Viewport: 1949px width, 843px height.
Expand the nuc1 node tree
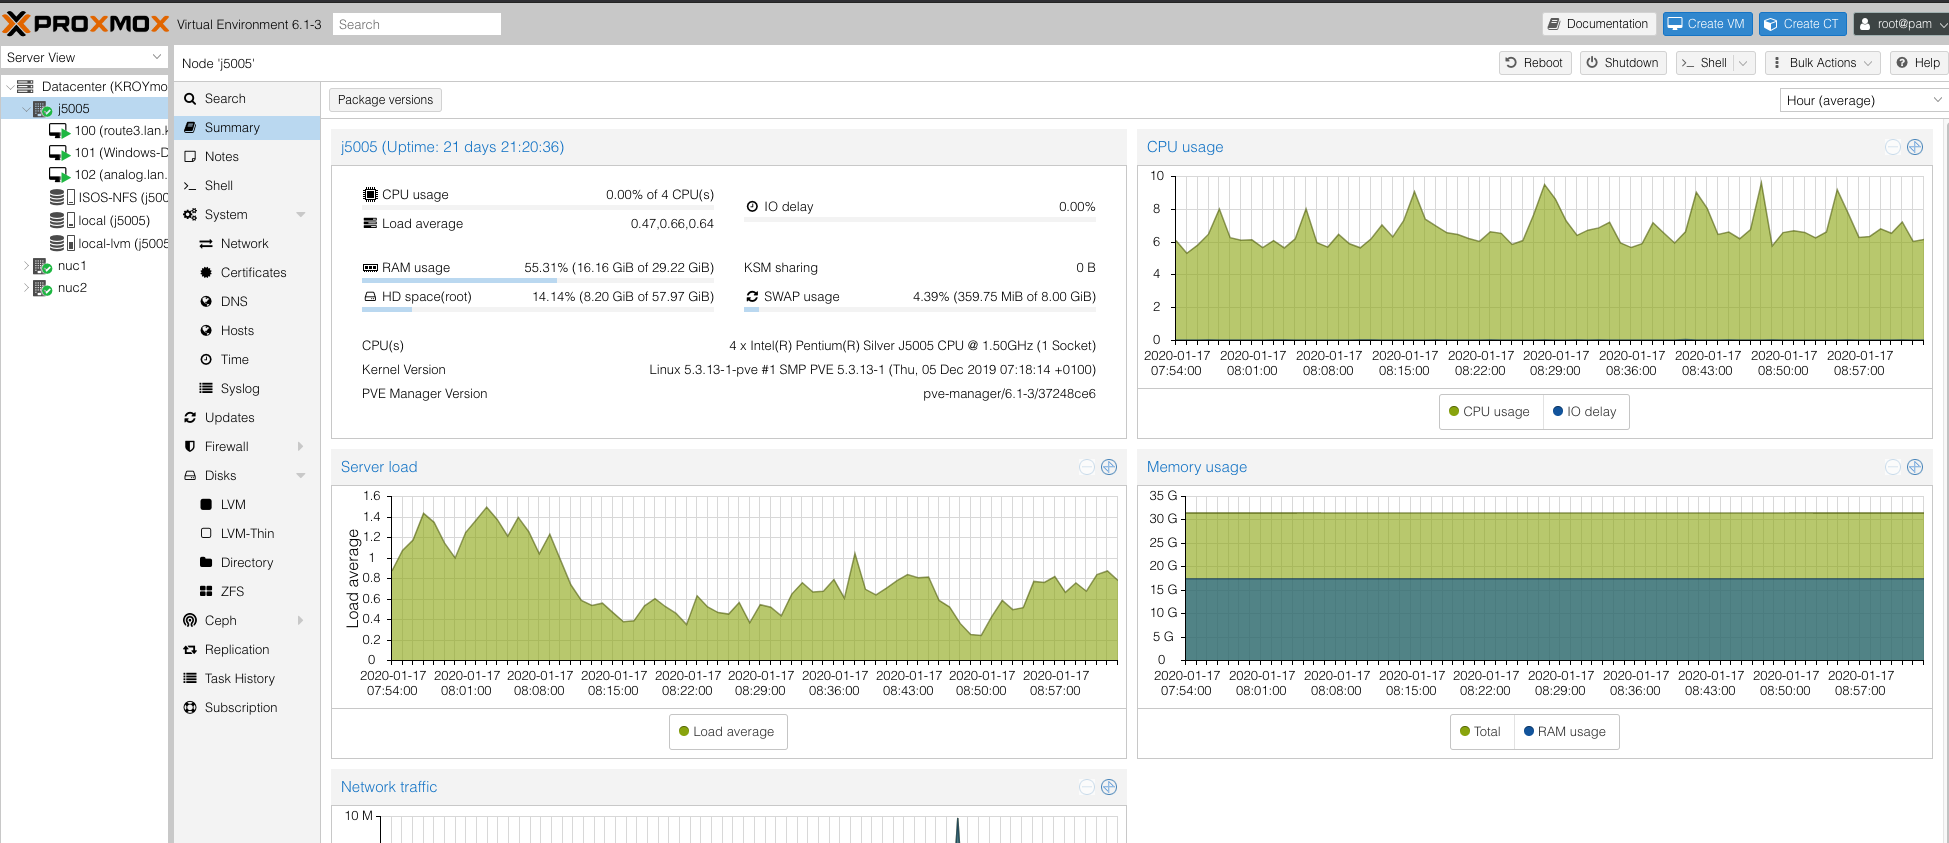point(26,266)
